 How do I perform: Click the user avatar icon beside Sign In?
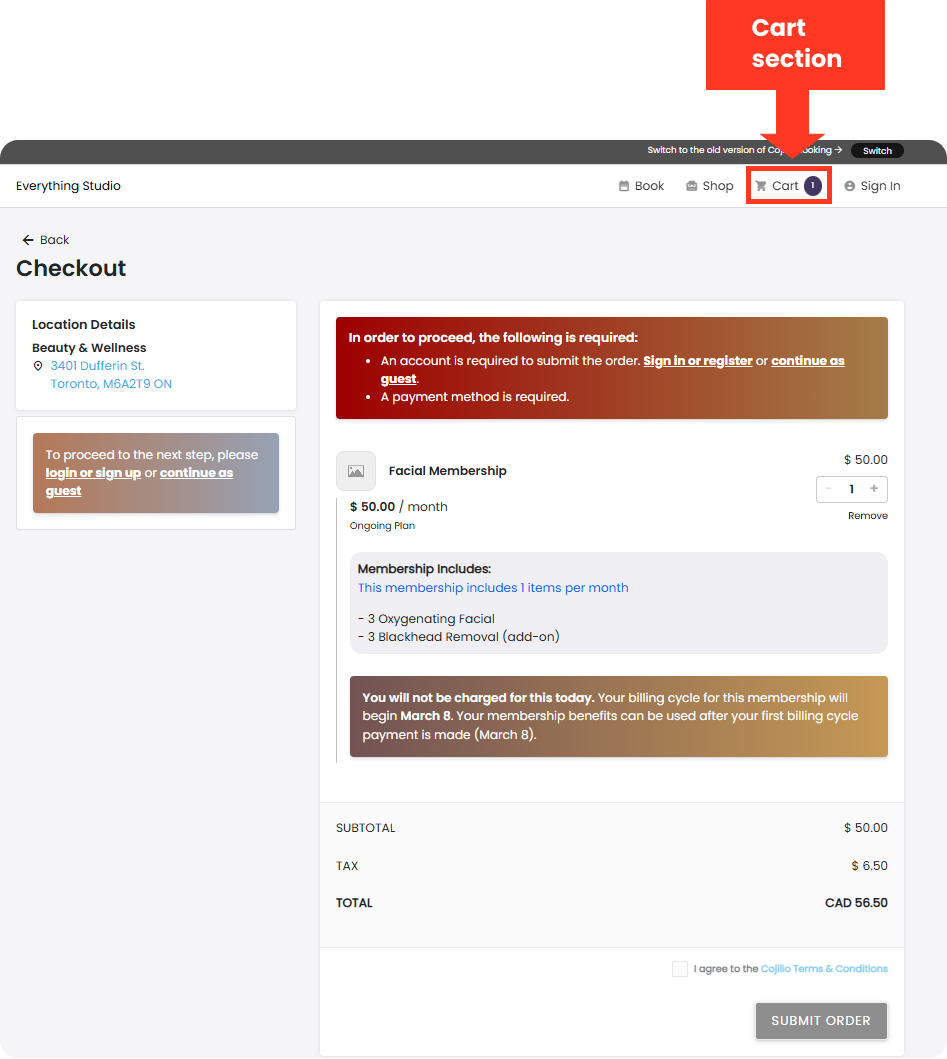point(850,186)
